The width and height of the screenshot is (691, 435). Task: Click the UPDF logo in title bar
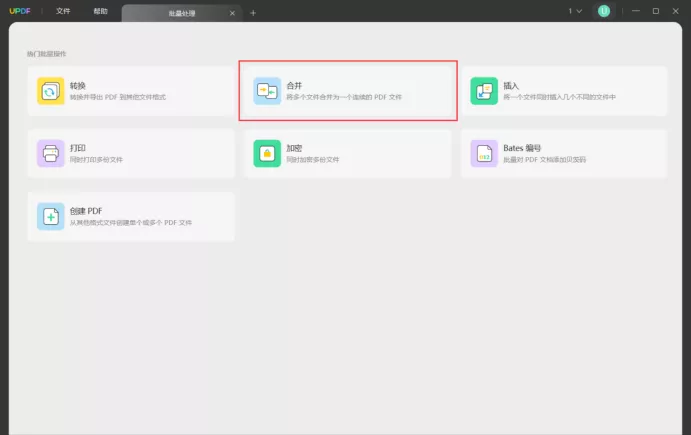(20, 11)
